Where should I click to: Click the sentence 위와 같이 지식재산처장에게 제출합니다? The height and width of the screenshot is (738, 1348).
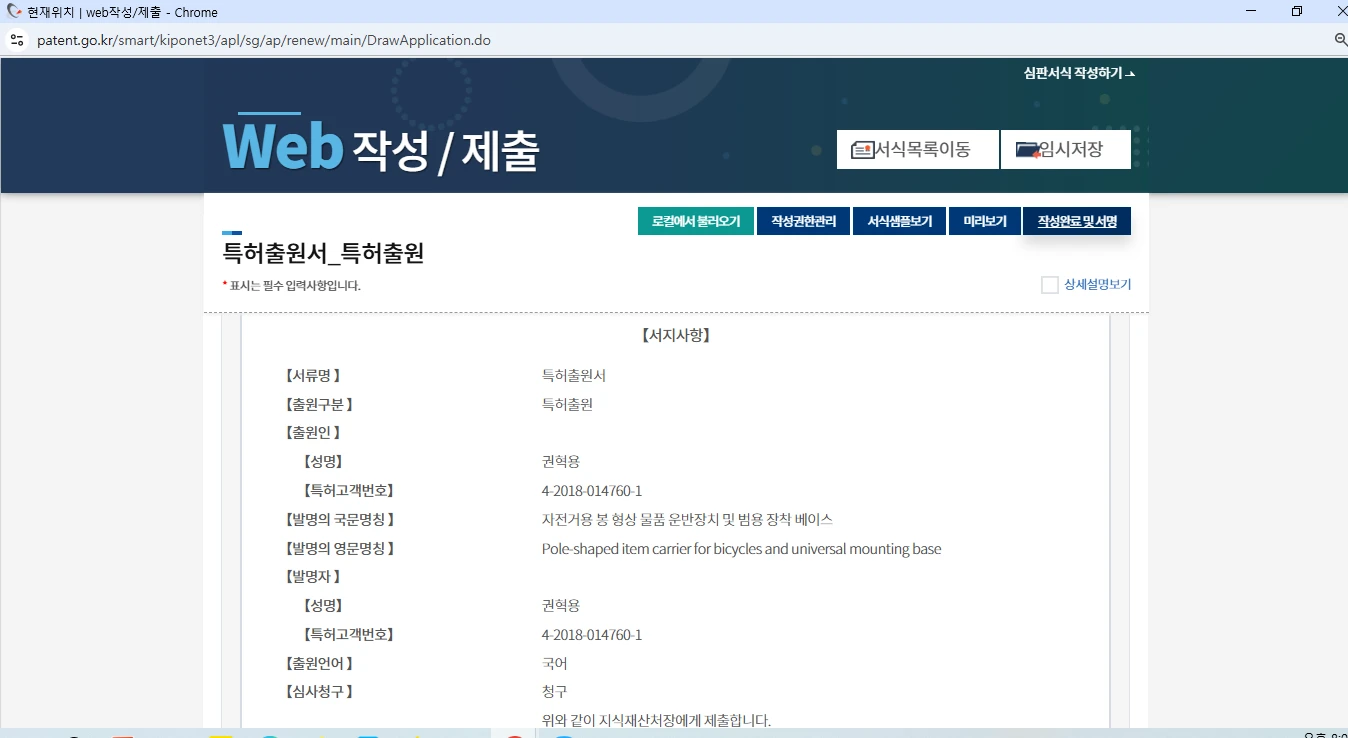(x=656, y=721)
